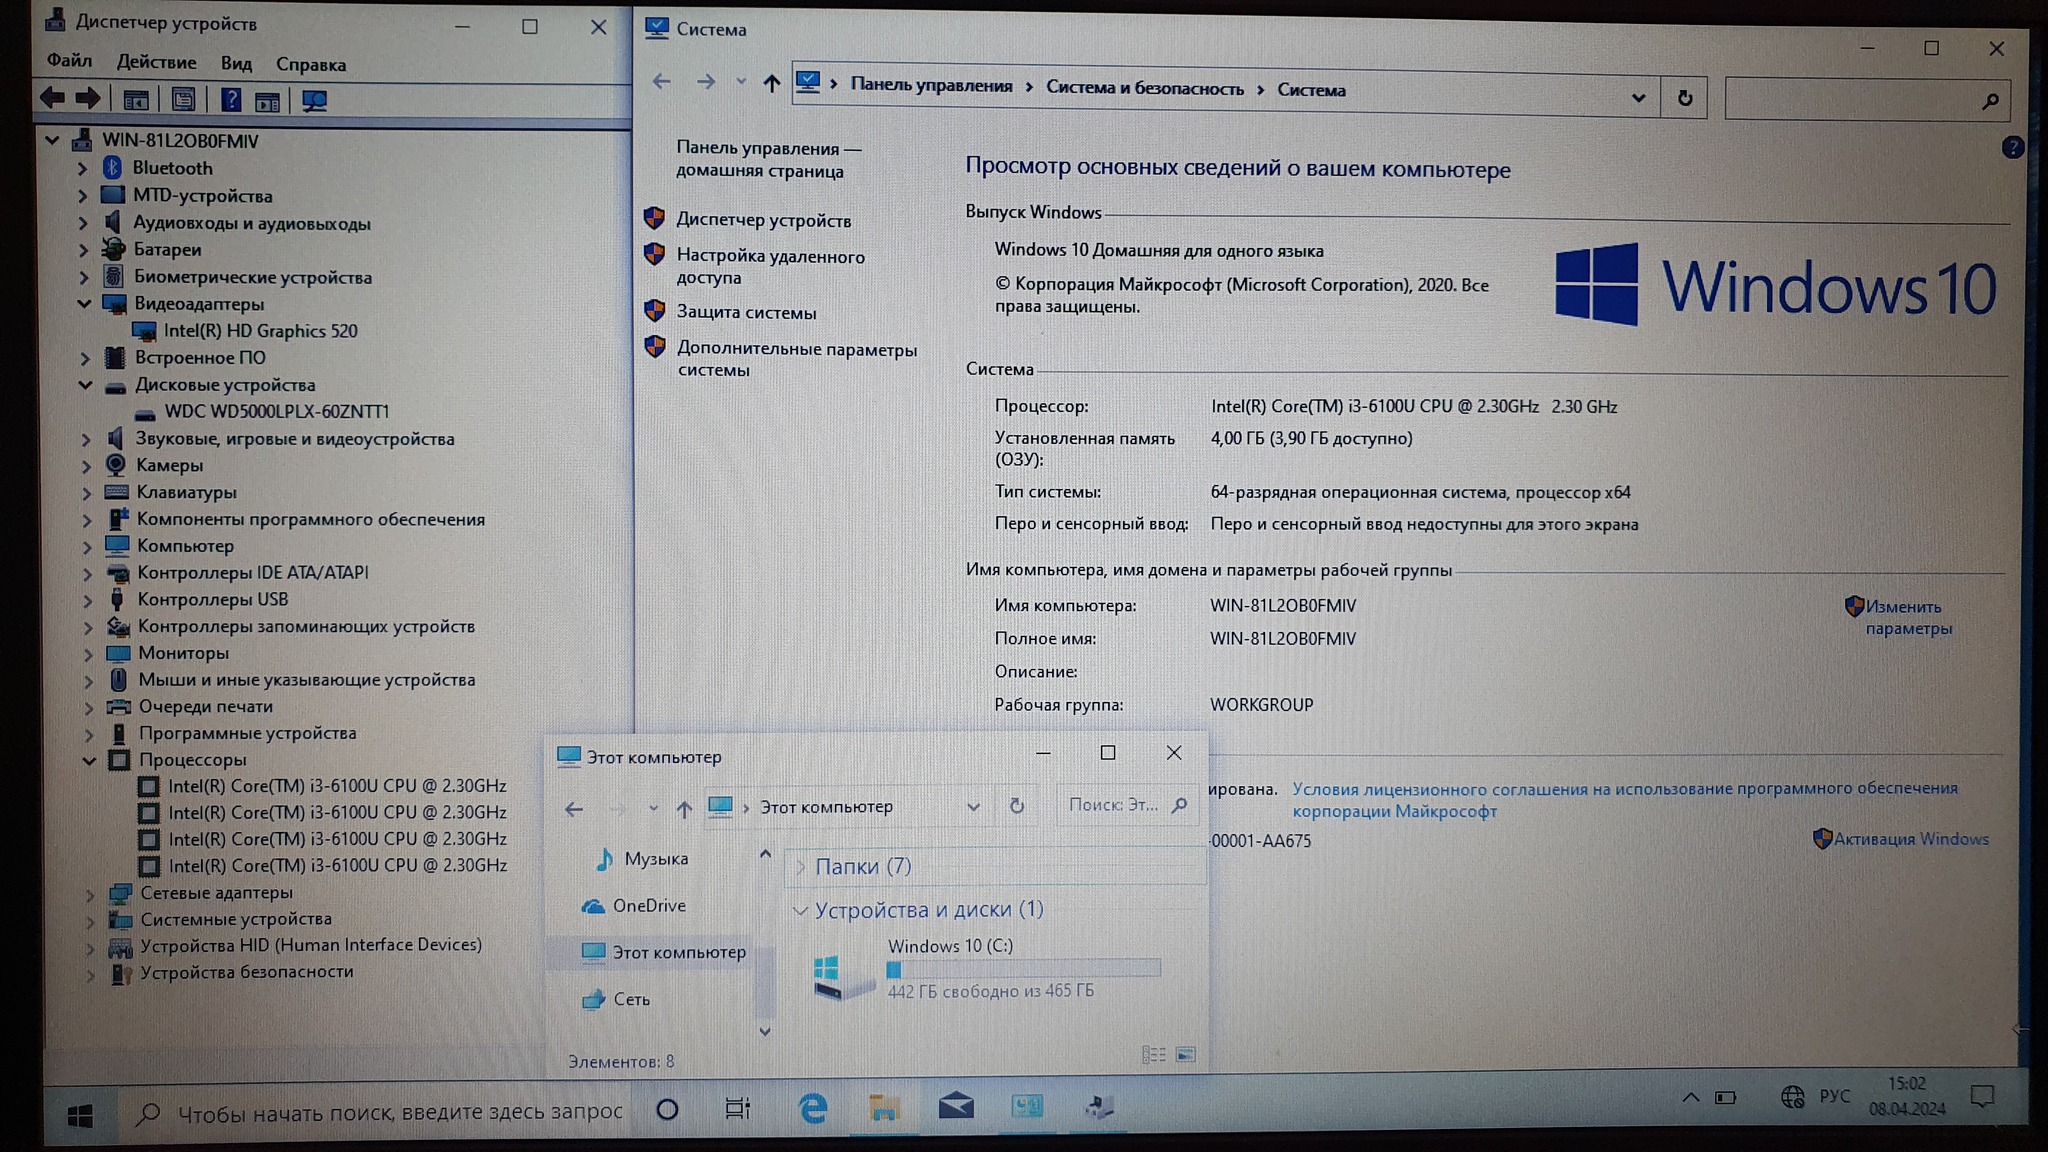Click the network globe tray icon
This screenshot has width=2048, height=1152.
tap(1792, 1097)
